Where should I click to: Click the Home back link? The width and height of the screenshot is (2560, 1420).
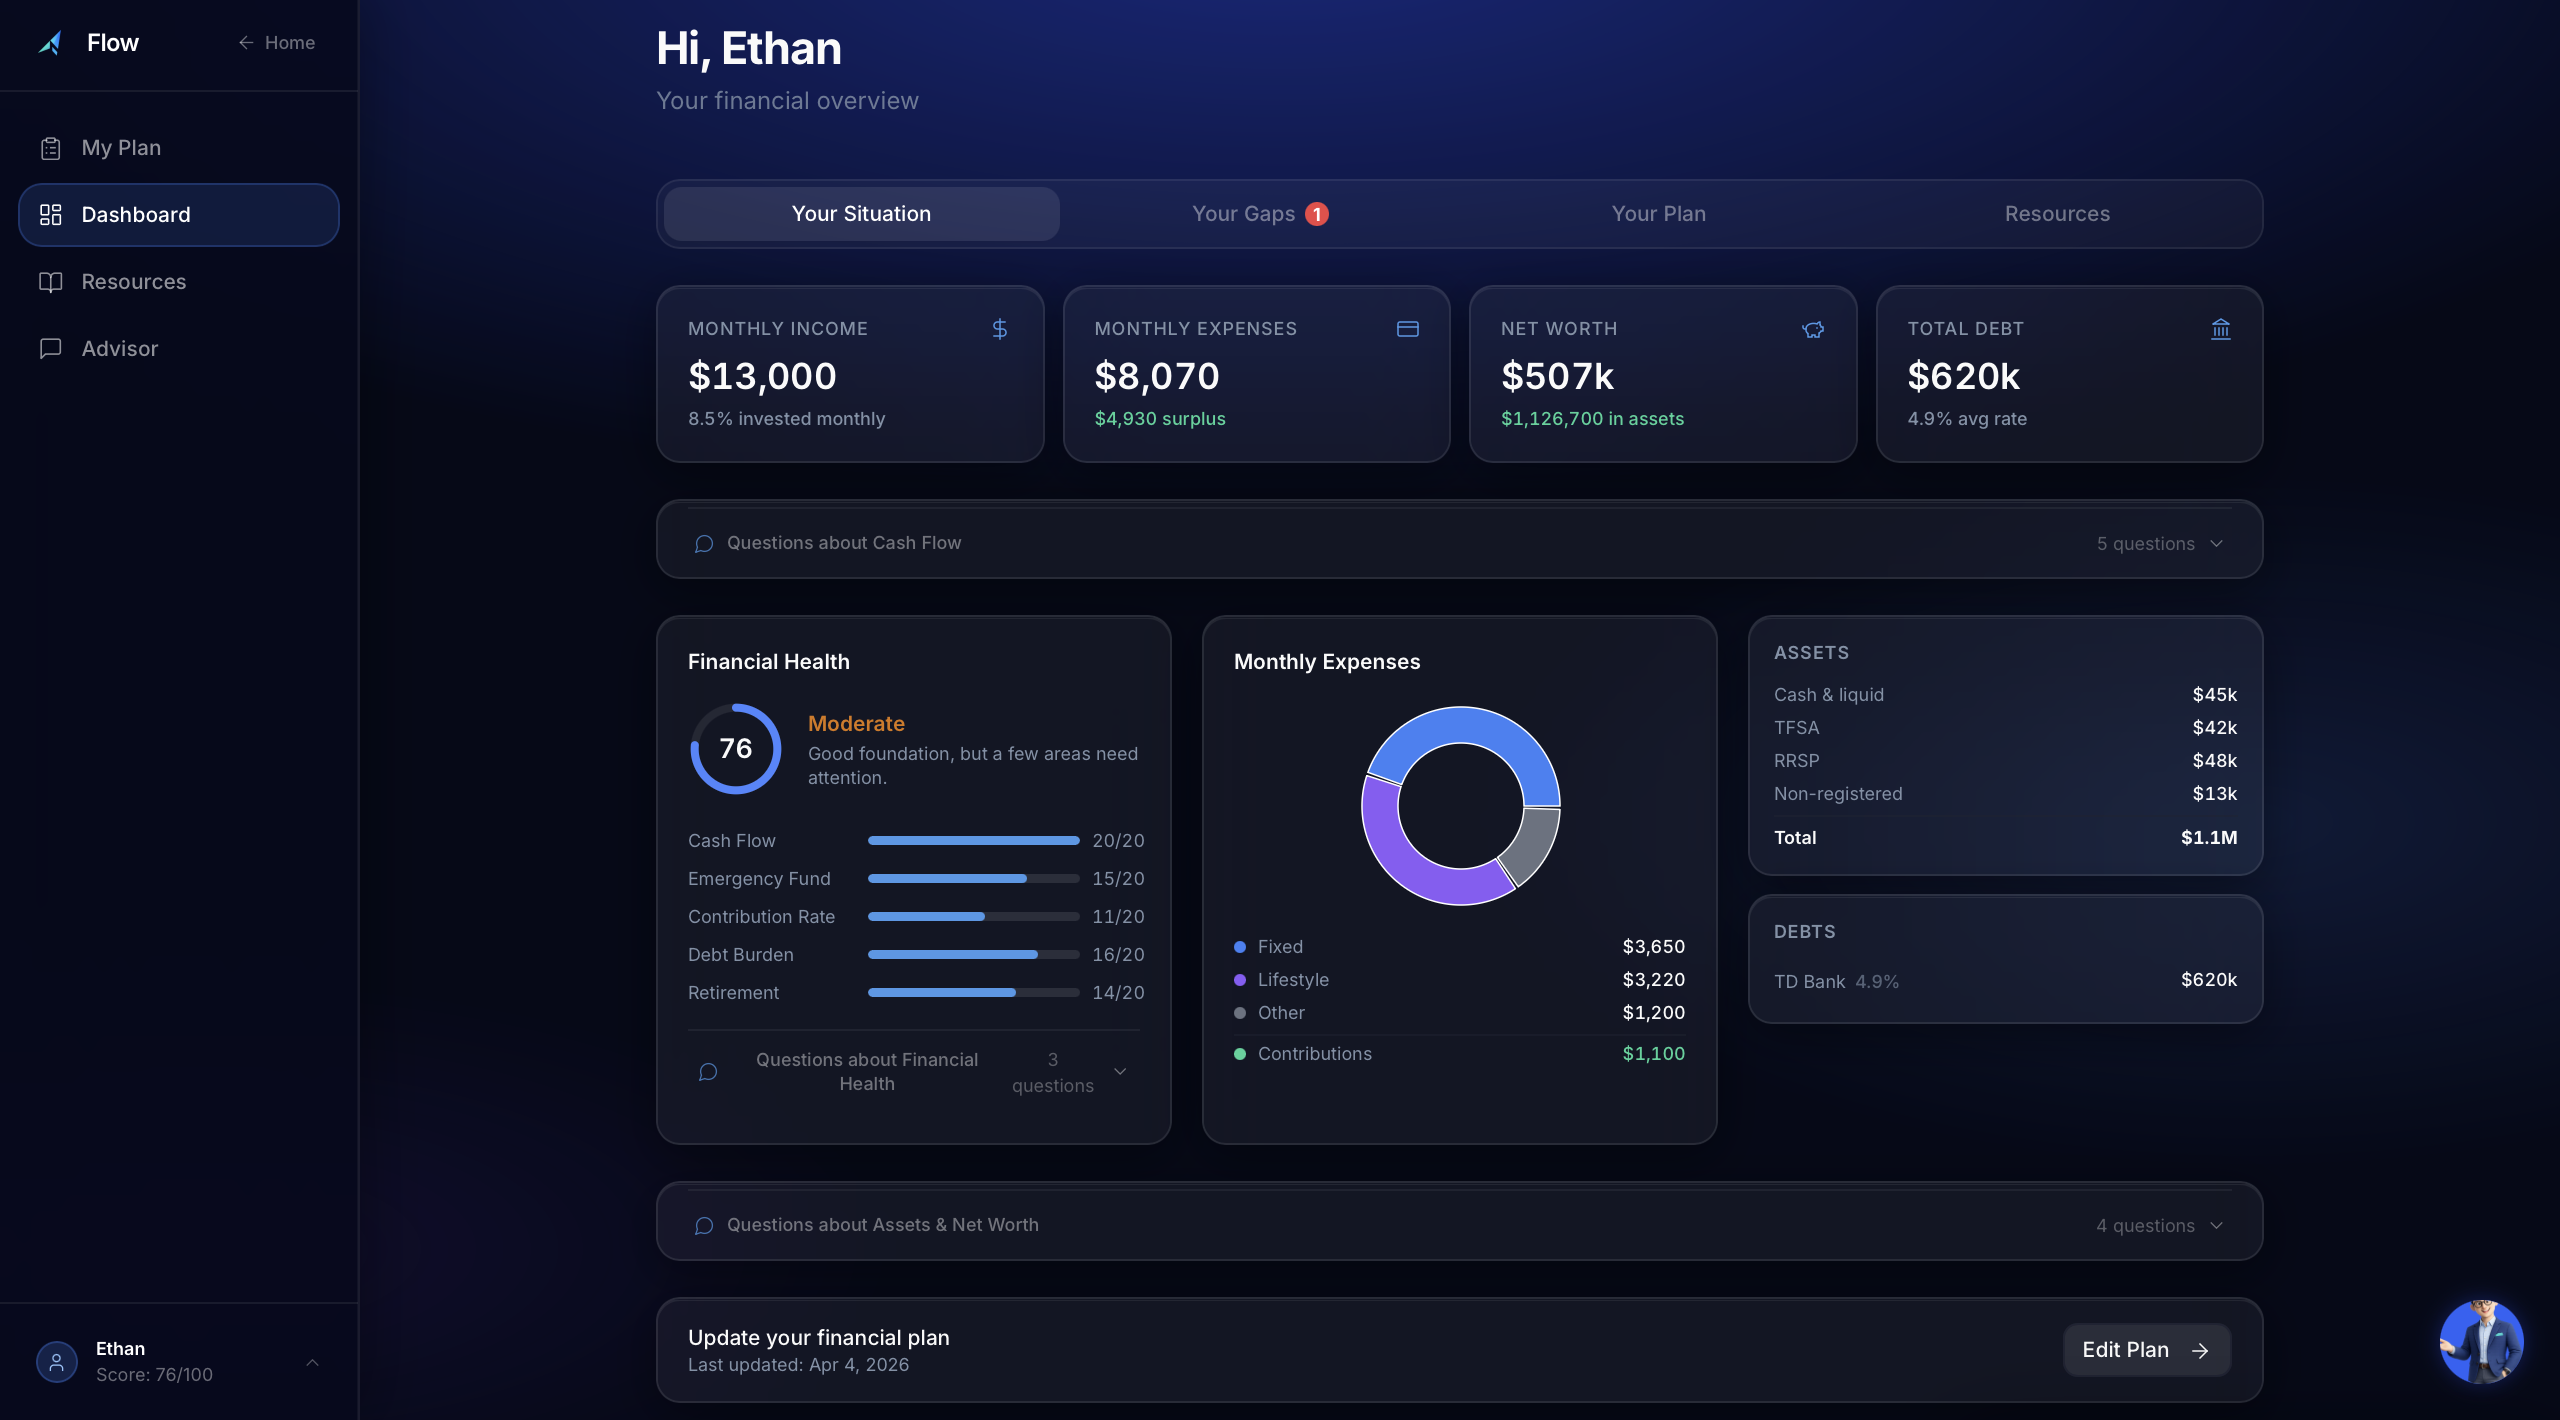[277, 43]
